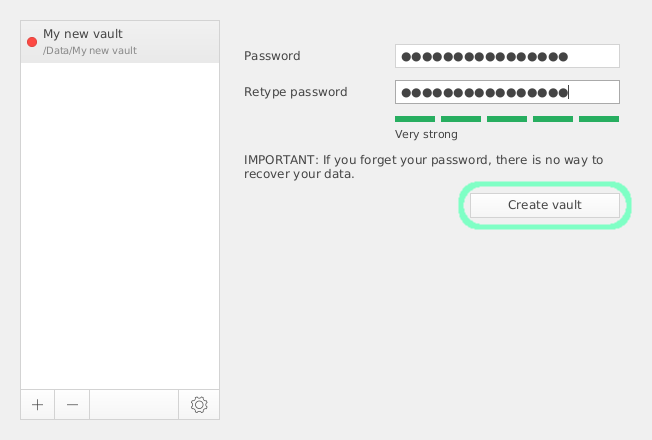Screen dimensions: 652x440
Task: Click the red status dot beside My new vault
Action: coord(32,42)
